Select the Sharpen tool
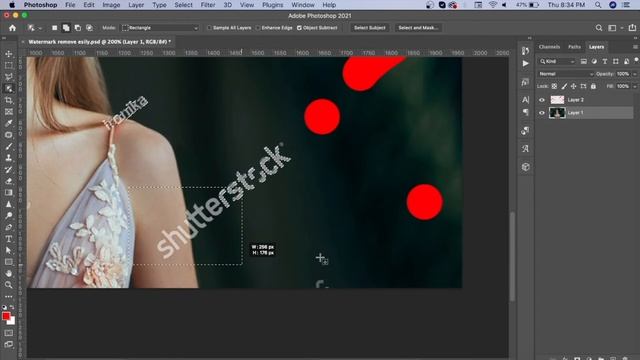Viewport: 640px width, 360px height. click(9, 204)
